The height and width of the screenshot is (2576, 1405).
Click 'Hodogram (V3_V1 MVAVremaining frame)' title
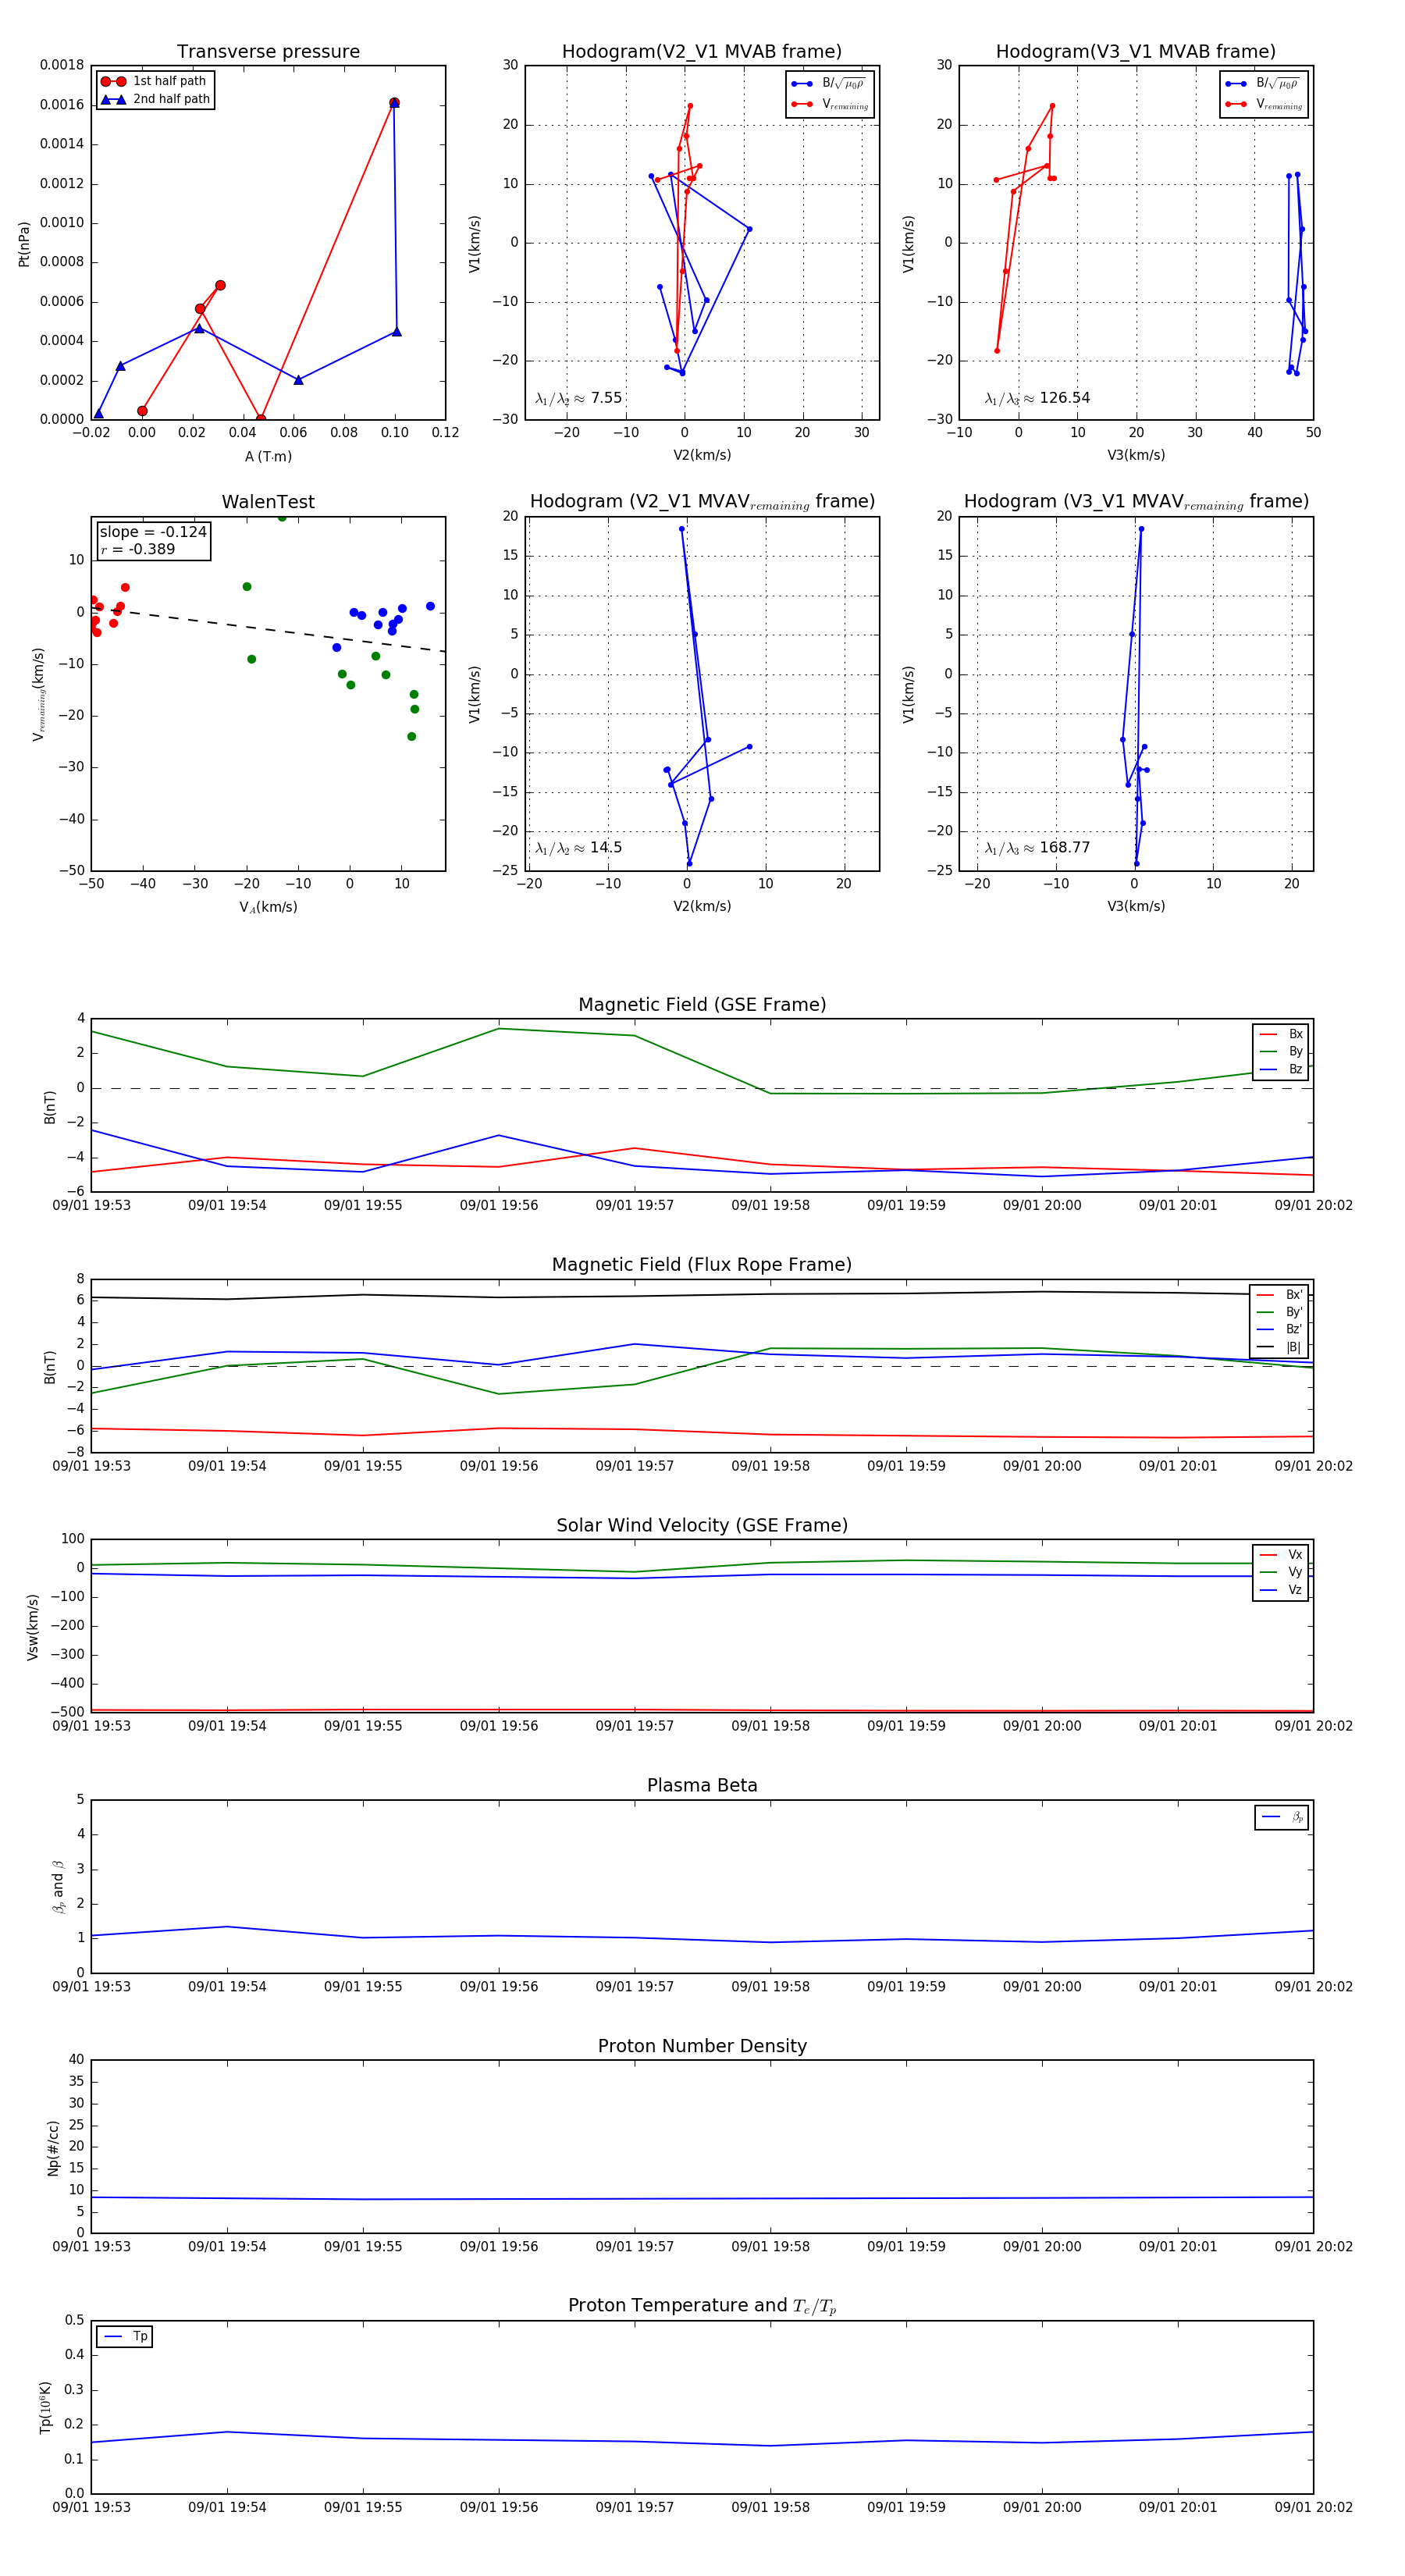1136,502
